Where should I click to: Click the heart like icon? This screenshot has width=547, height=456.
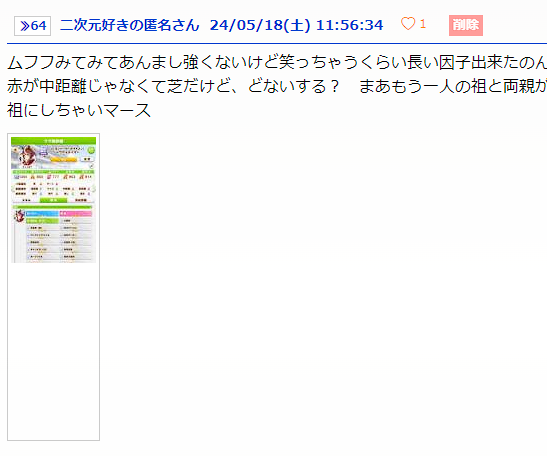click(408, 24)
